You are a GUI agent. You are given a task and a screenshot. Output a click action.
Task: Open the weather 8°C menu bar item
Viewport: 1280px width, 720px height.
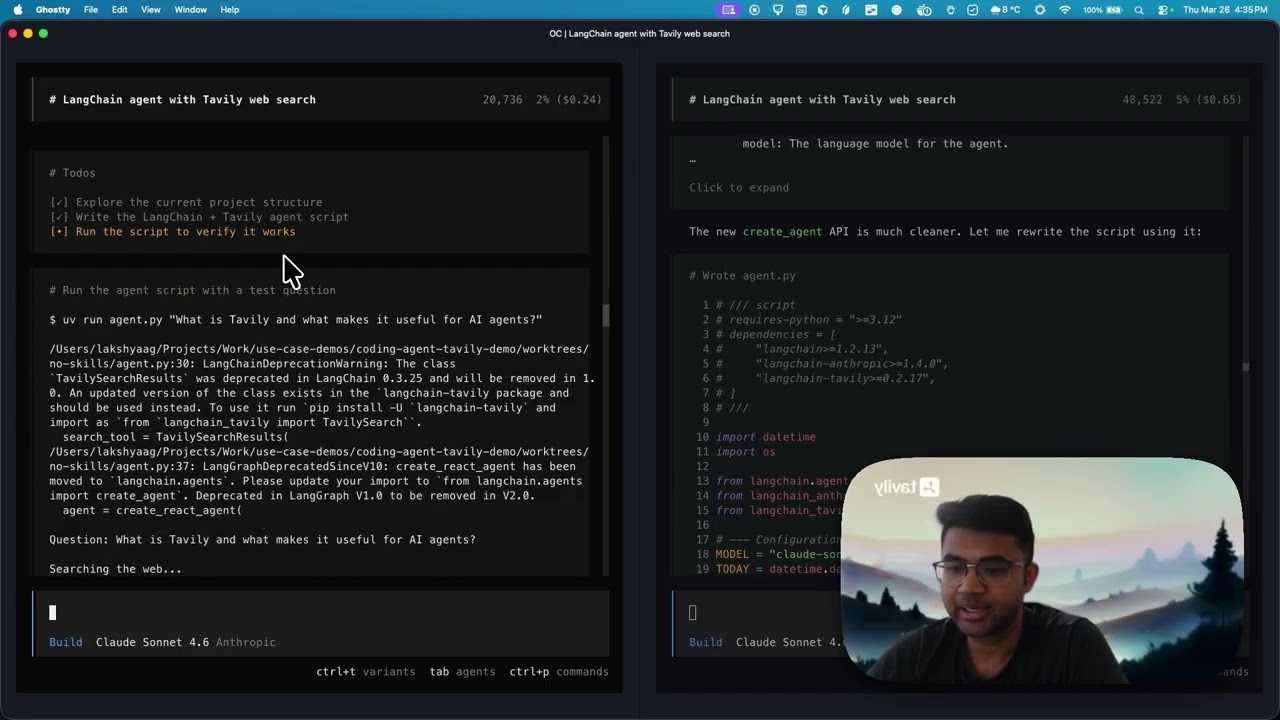tap(1005, 10)
